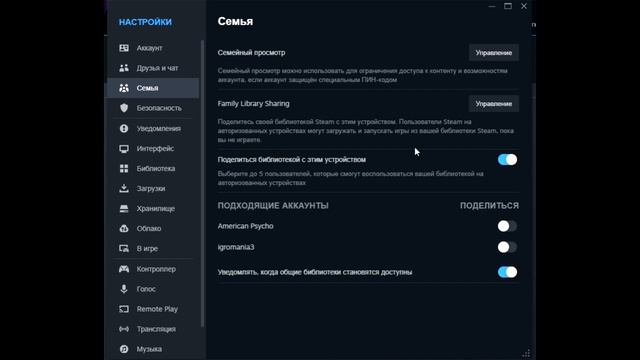Click Управление button for Семейный просмотр
The height and width of the screenshot is (360, 640).
(x=493, y=53)
